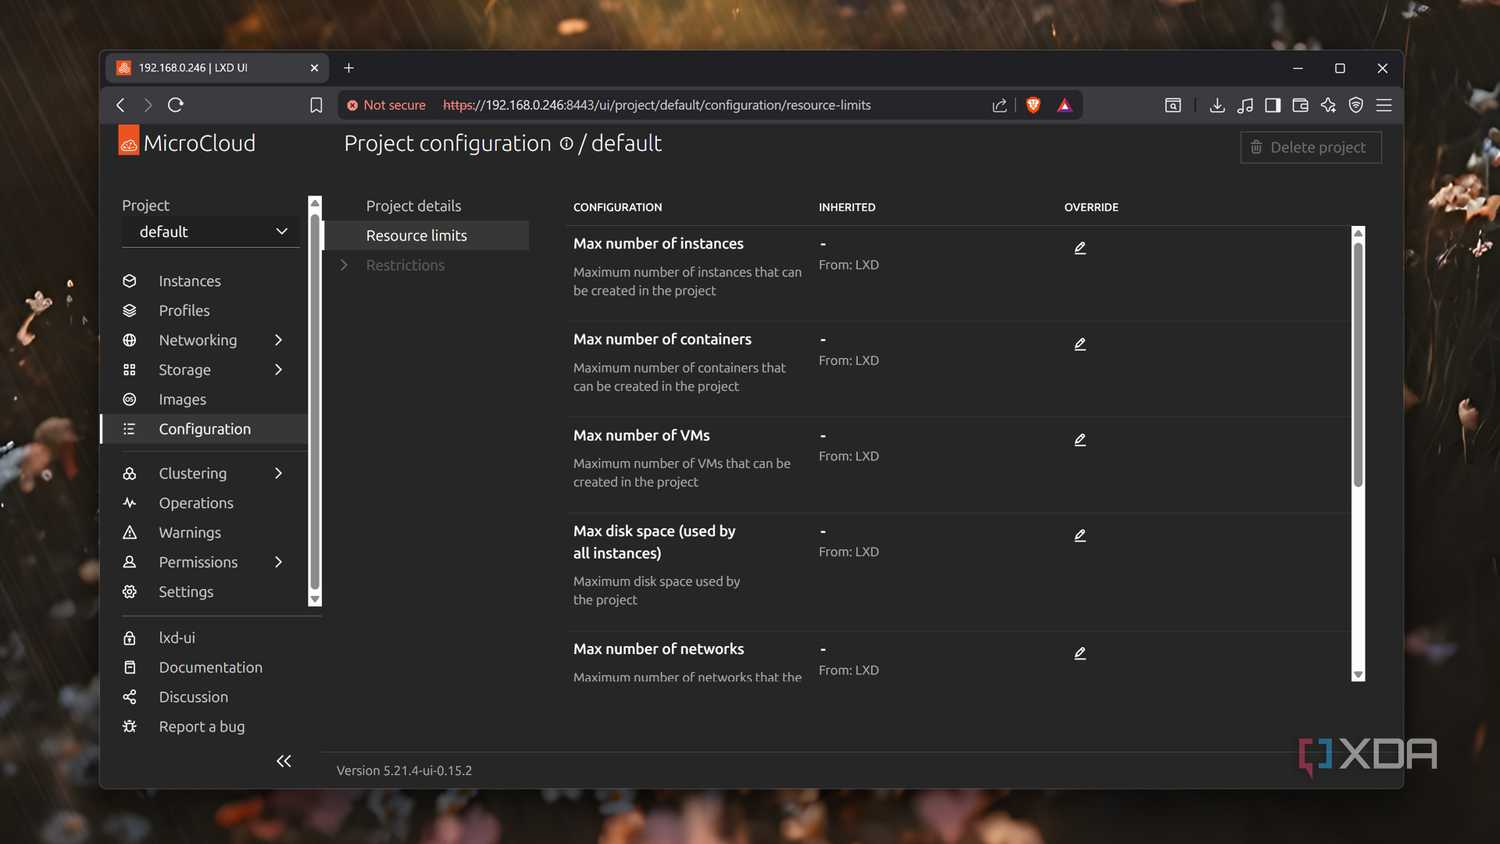This screenshot has width=1500, height=844.
Task: Go back in browser history
Action: point(121,105)
